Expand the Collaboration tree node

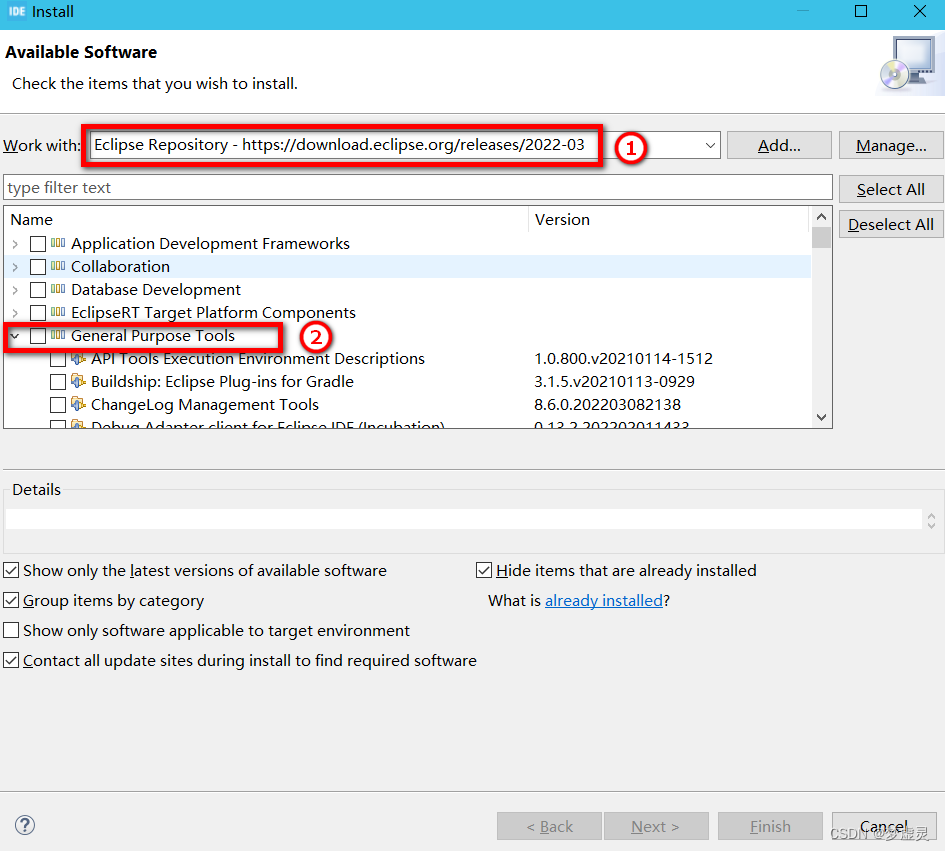[15, 267]
